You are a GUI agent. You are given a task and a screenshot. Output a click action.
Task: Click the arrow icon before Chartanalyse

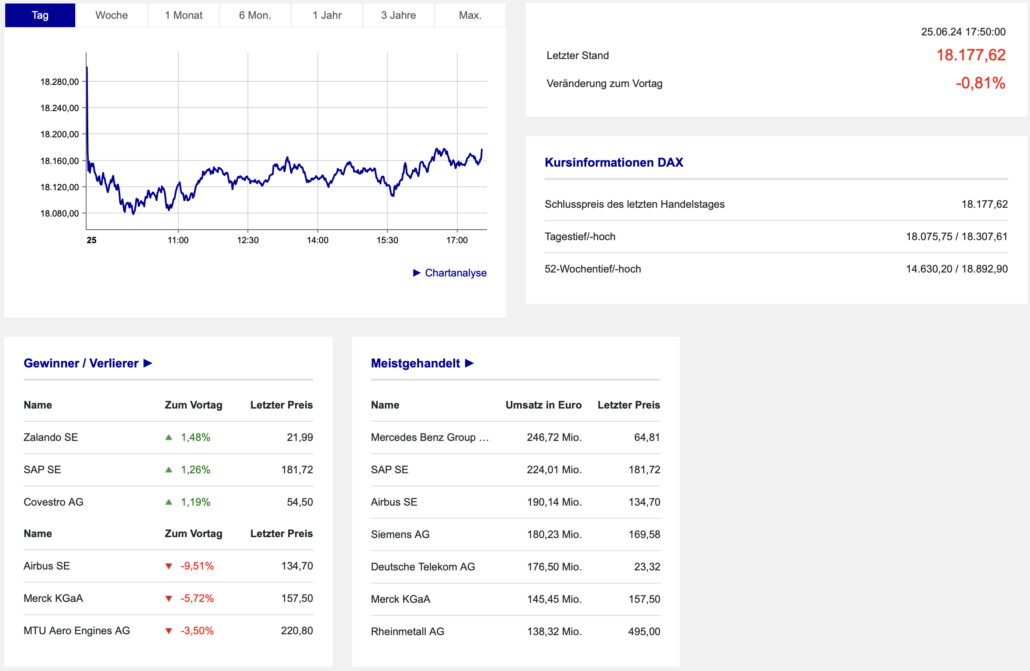(417, 273)
